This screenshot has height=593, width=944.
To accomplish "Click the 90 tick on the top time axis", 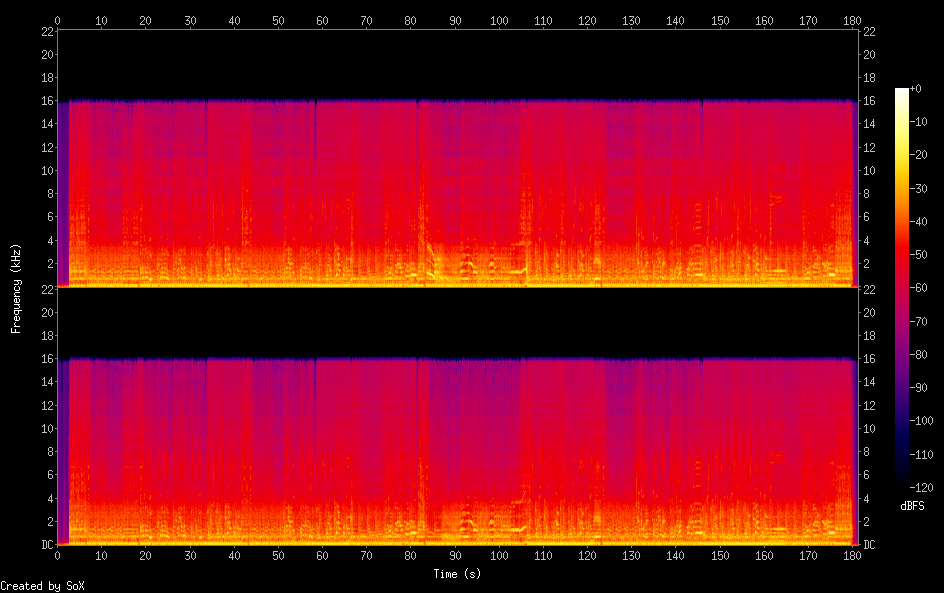I will tap(455, 19).
